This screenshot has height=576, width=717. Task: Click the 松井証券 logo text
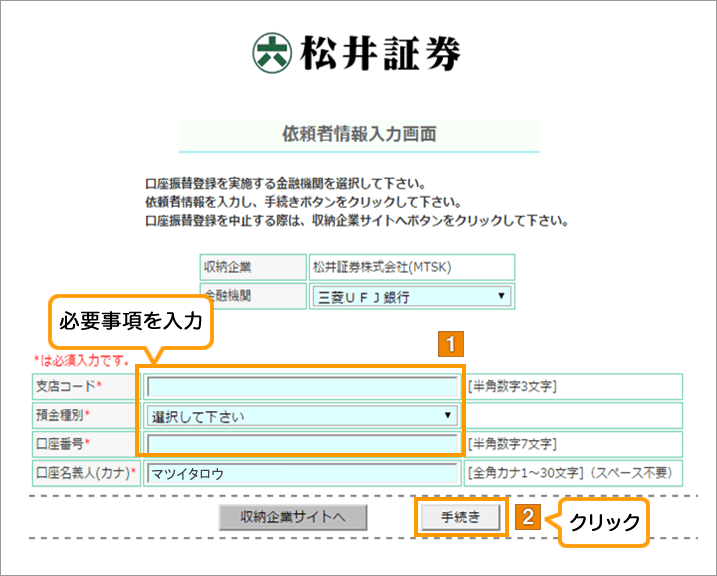coord(379,54)
